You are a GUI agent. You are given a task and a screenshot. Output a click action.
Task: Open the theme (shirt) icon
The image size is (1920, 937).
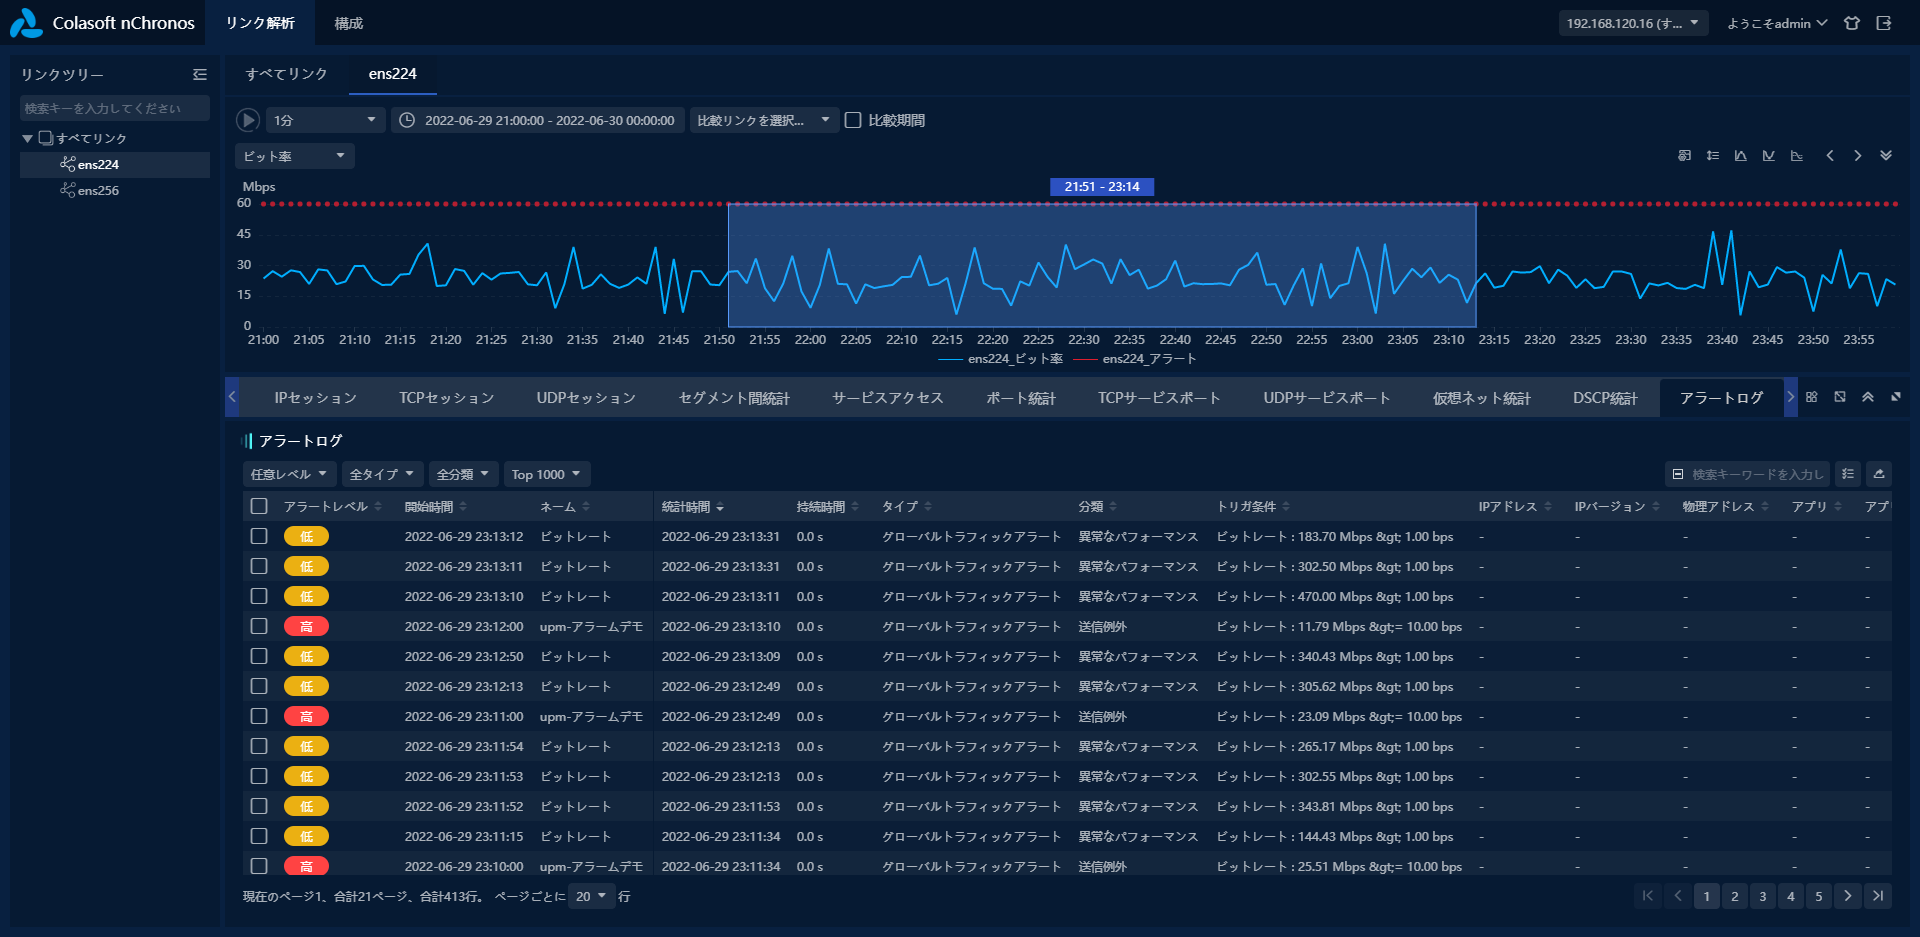pyautogui.click(x=1852, y=23)
